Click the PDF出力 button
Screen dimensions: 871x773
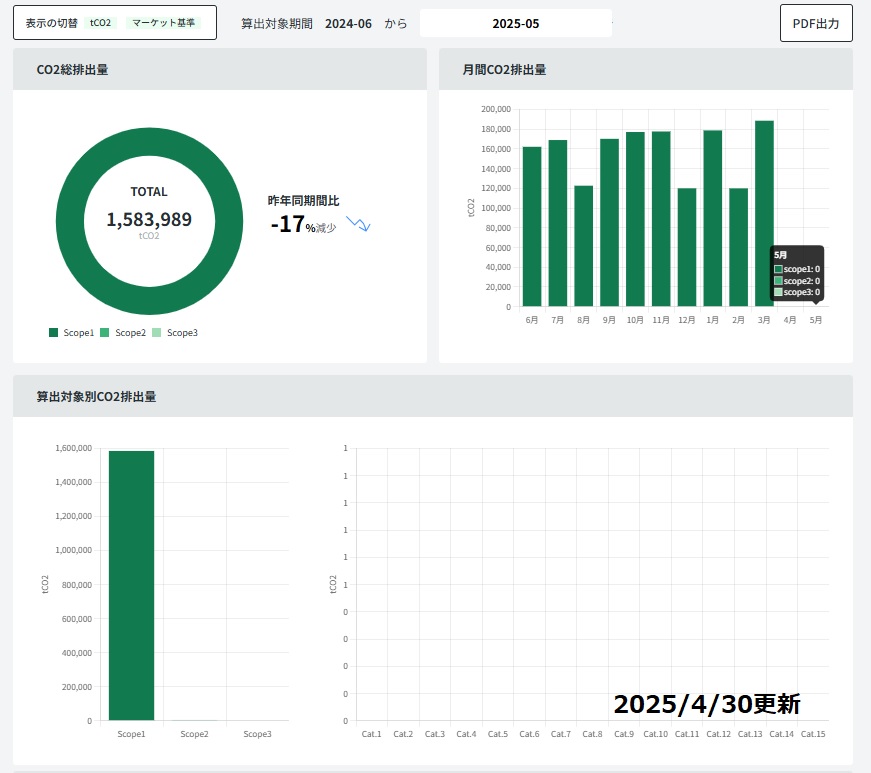815,23
